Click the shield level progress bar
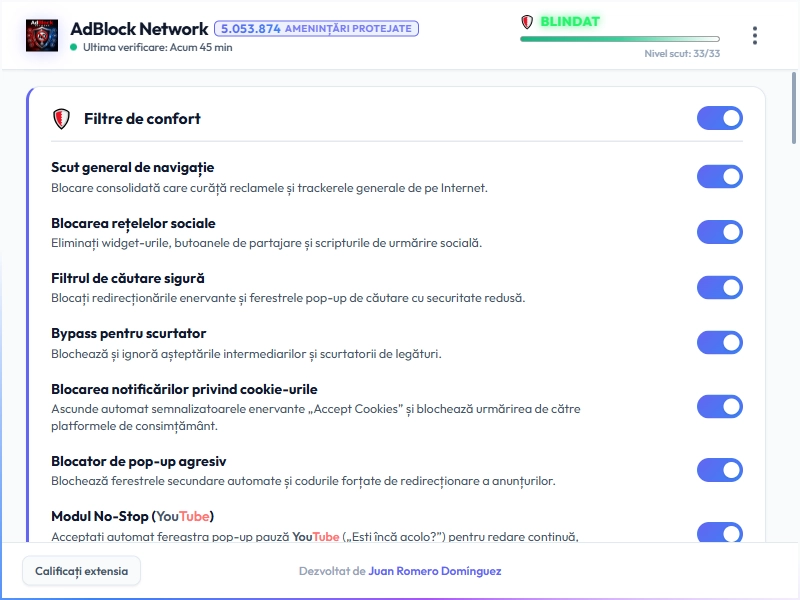Screen dimensions: 800x600 pyautogui.click(x=620, y=39)
